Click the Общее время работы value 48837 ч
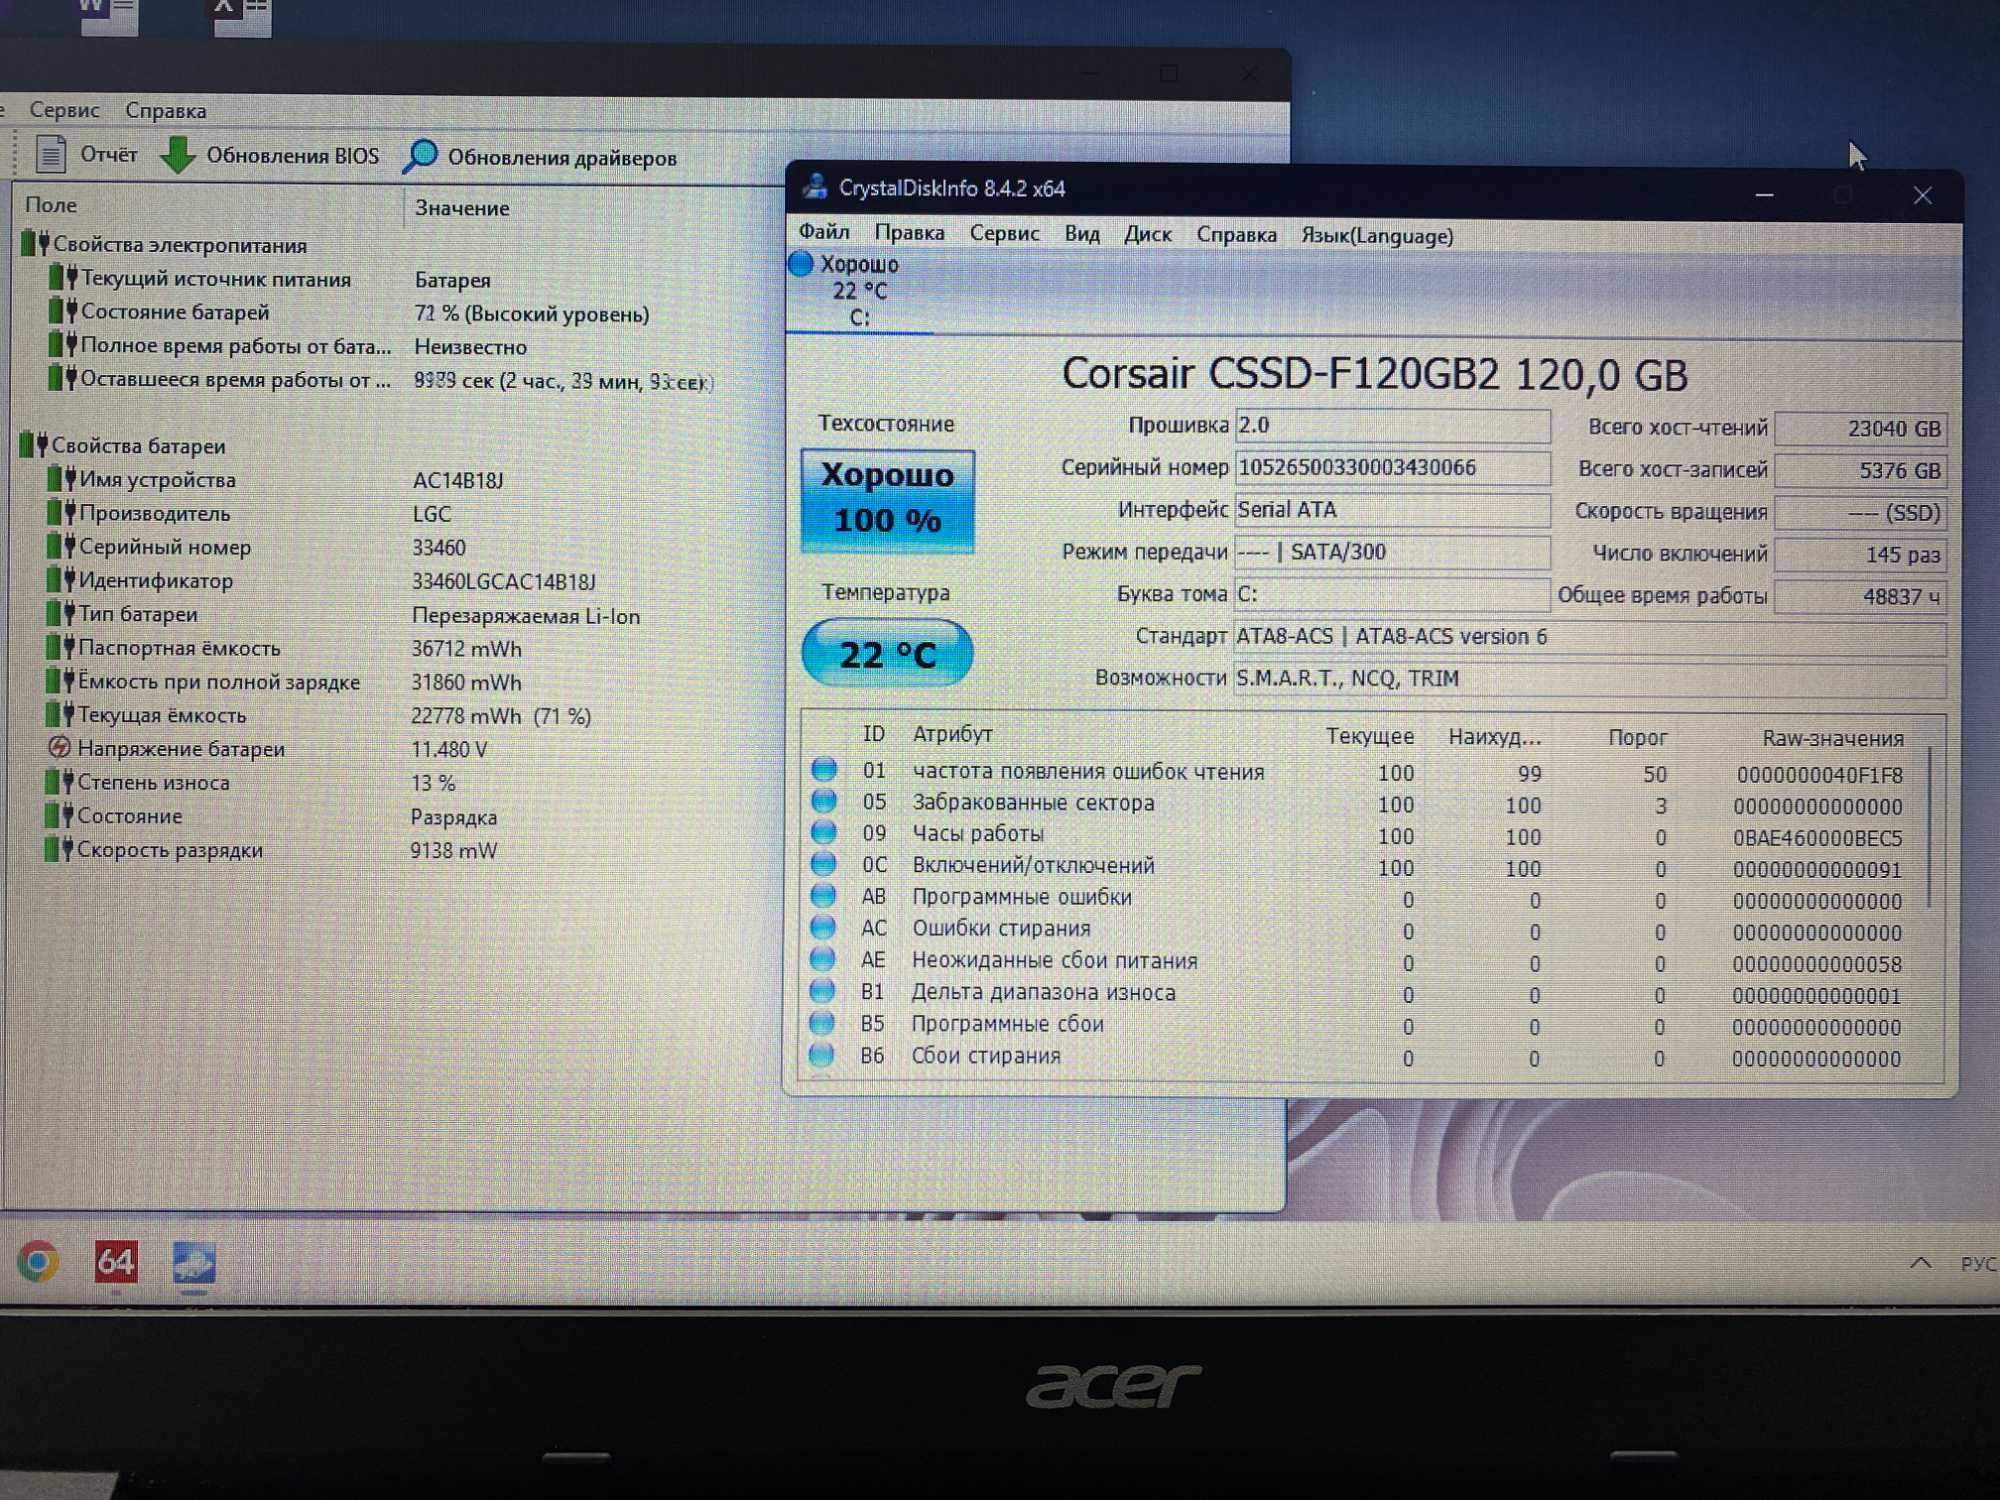This screenshot has width=2000, height=1500. [1861, 596]
